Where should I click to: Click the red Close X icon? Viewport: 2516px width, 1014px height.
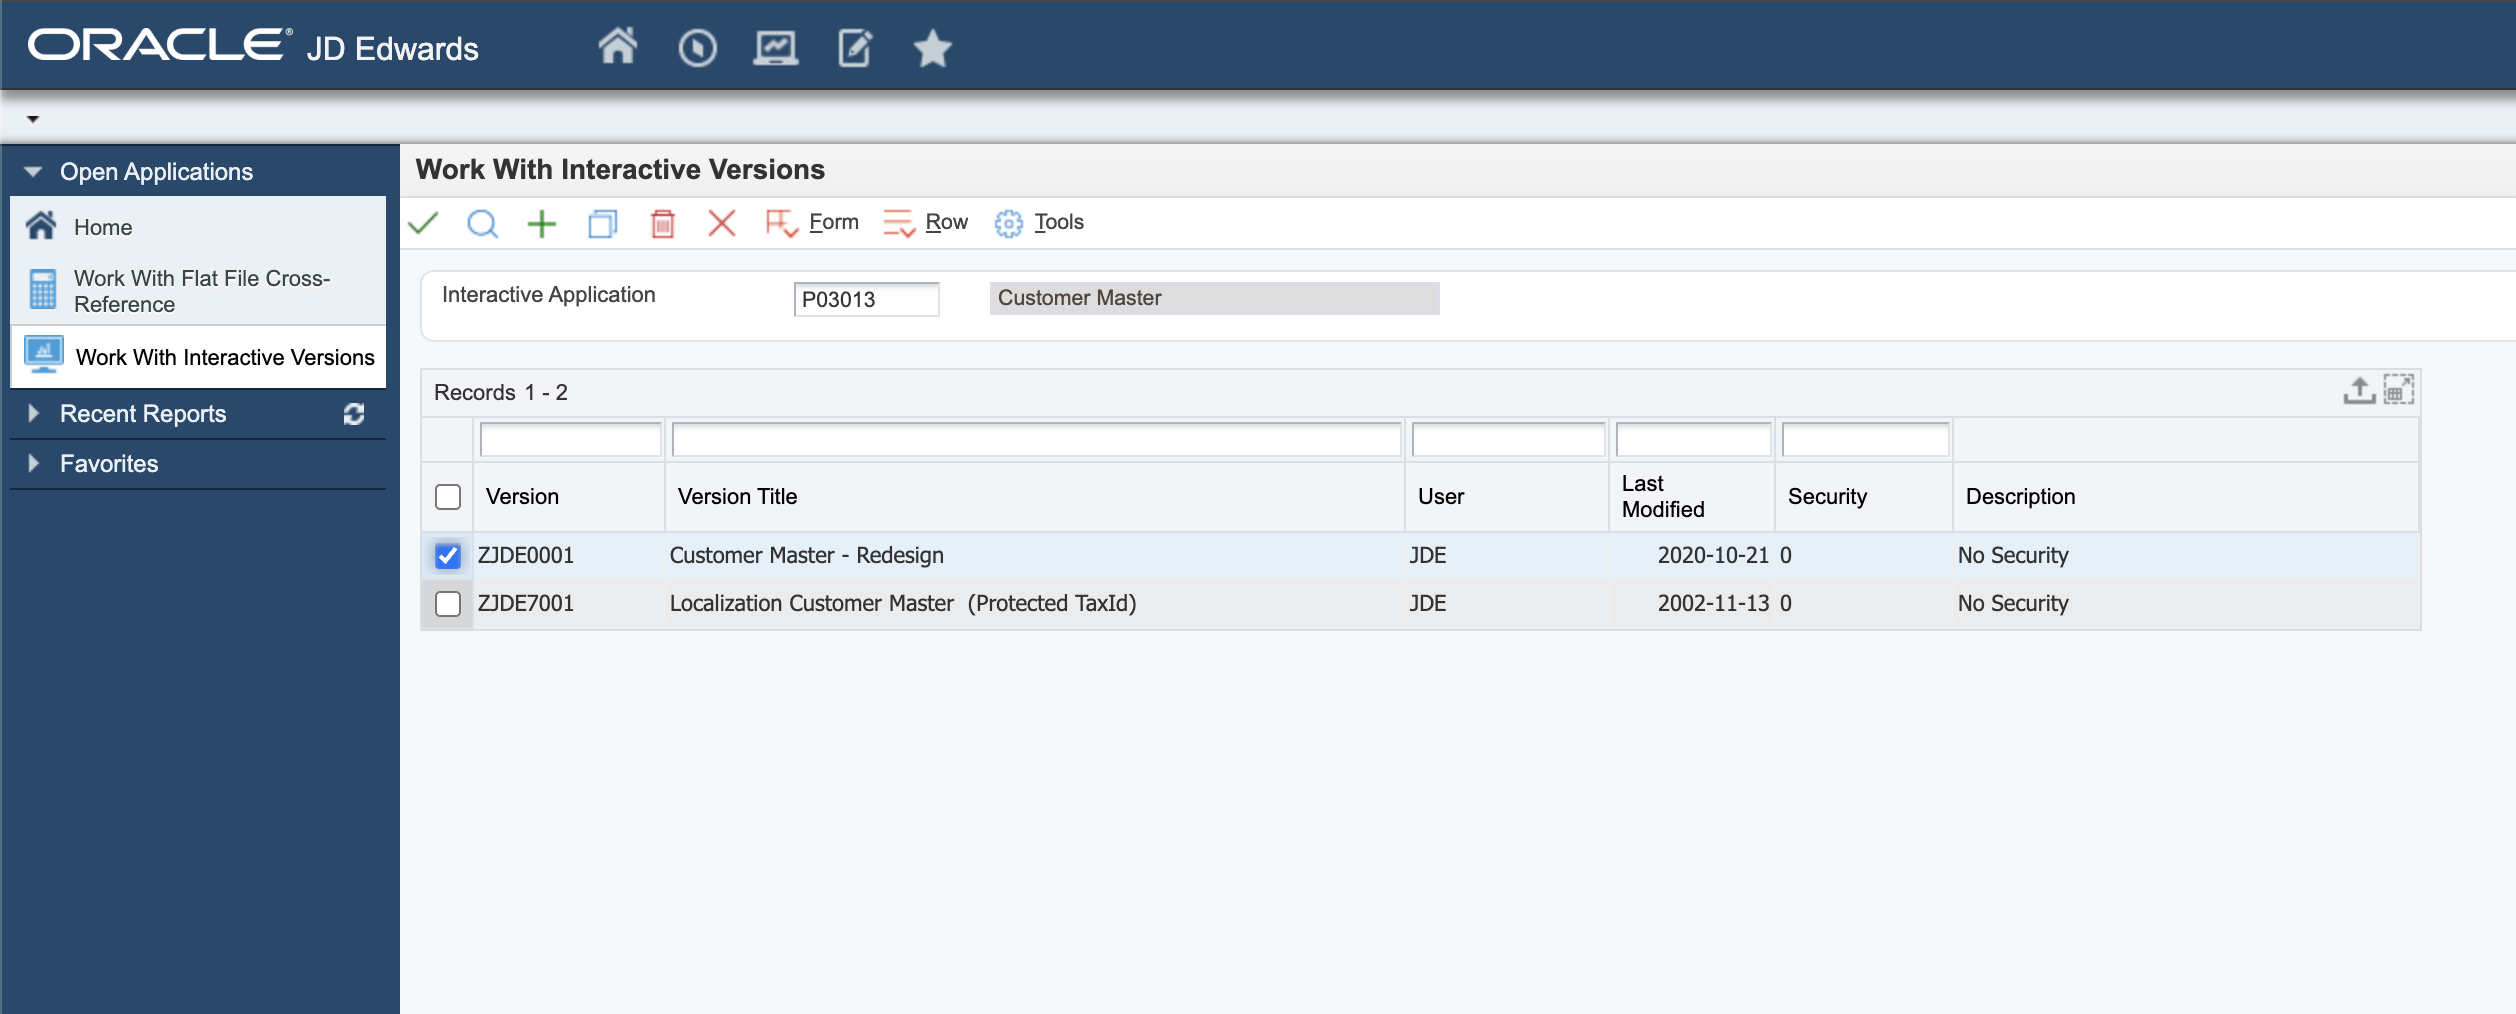coord(721,223)
